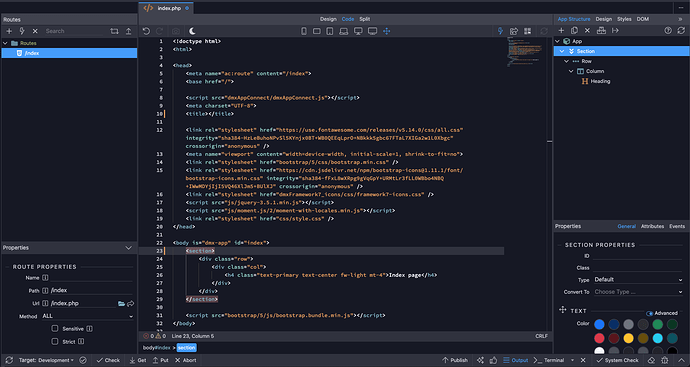
Task: Open the Method ALL dropdown
Action: pos(88,316)
